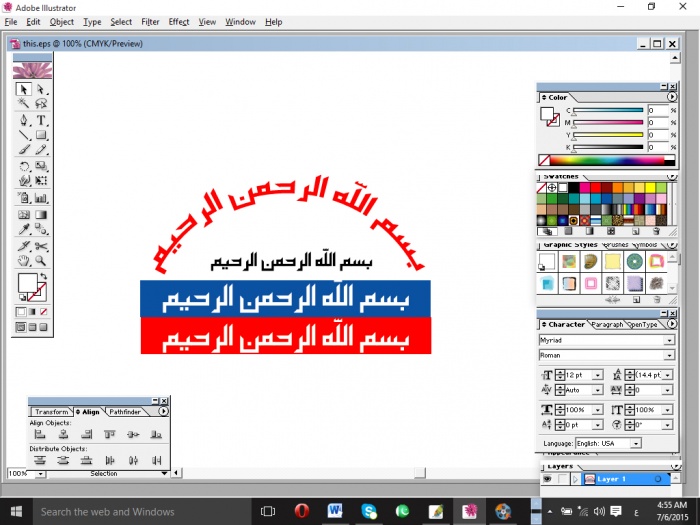The height and width of the screenshot is (525, 700).
Task: Set toolbox paint to None
Action: point(44,312)
